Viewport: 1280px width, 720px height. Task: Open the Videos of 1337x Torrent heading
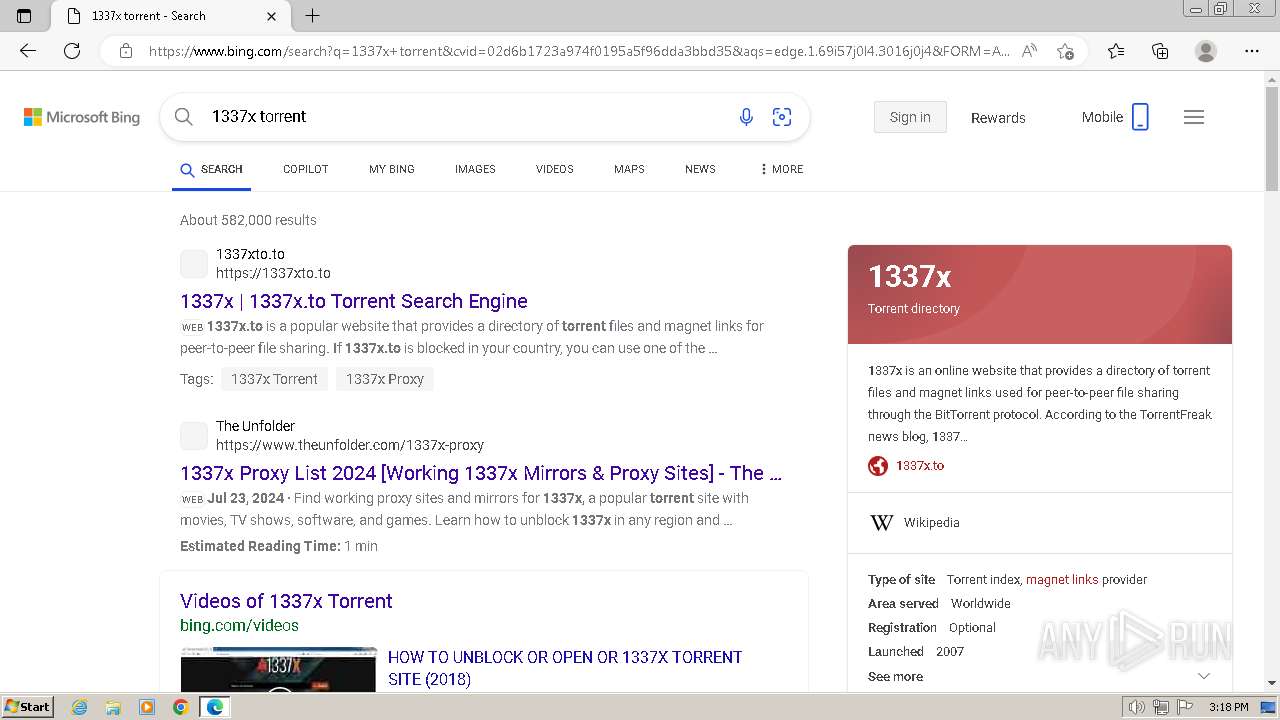(x=286, y=601)
